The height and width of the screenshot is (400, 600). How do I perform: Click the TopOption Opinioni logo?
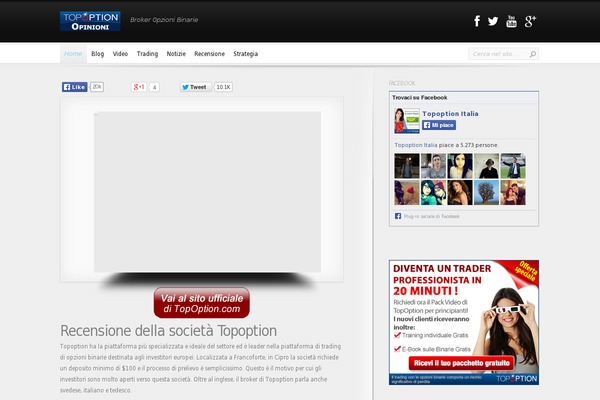90,21
